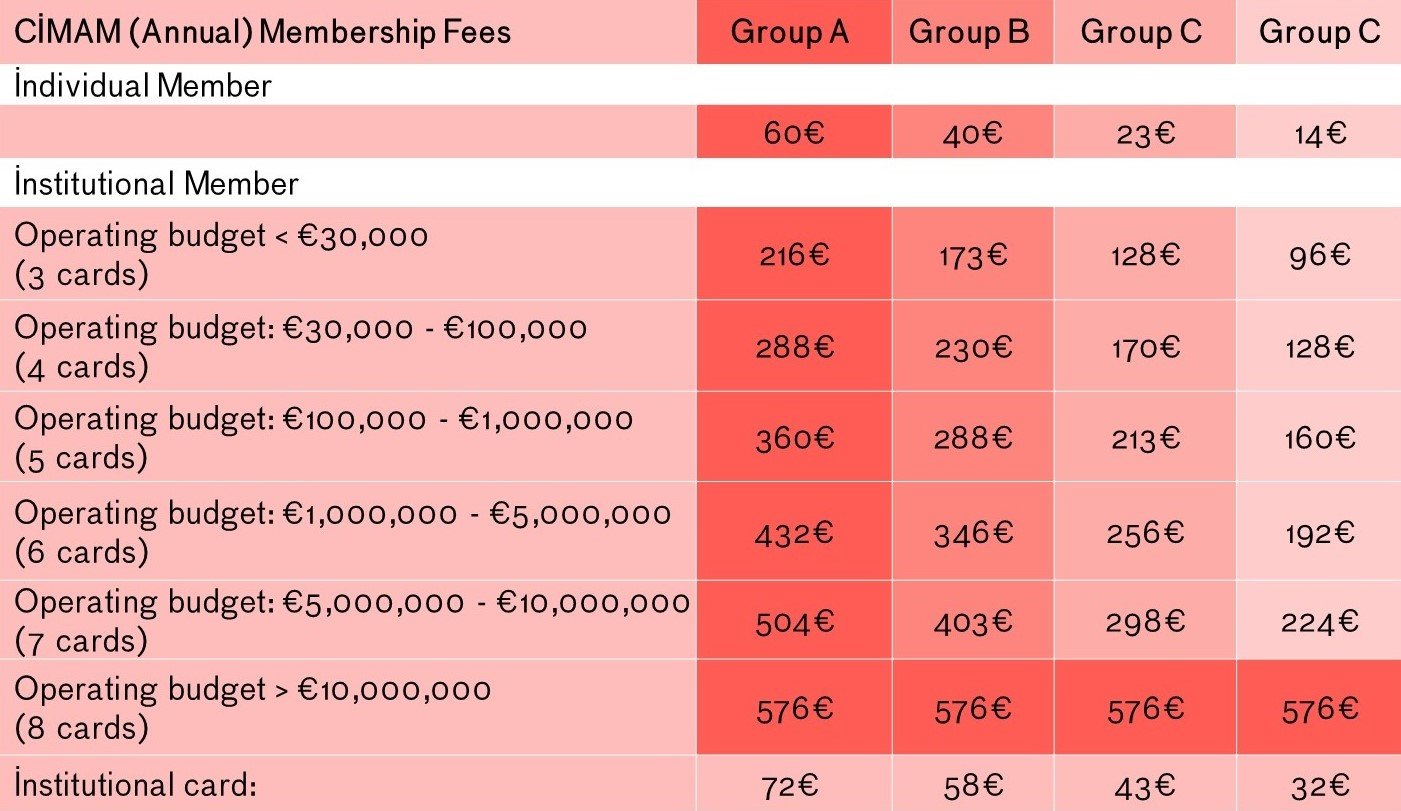Select the 256€ fee cell
The image size is (1401, 811).
pyautogui.click(x=1144, y=532)
